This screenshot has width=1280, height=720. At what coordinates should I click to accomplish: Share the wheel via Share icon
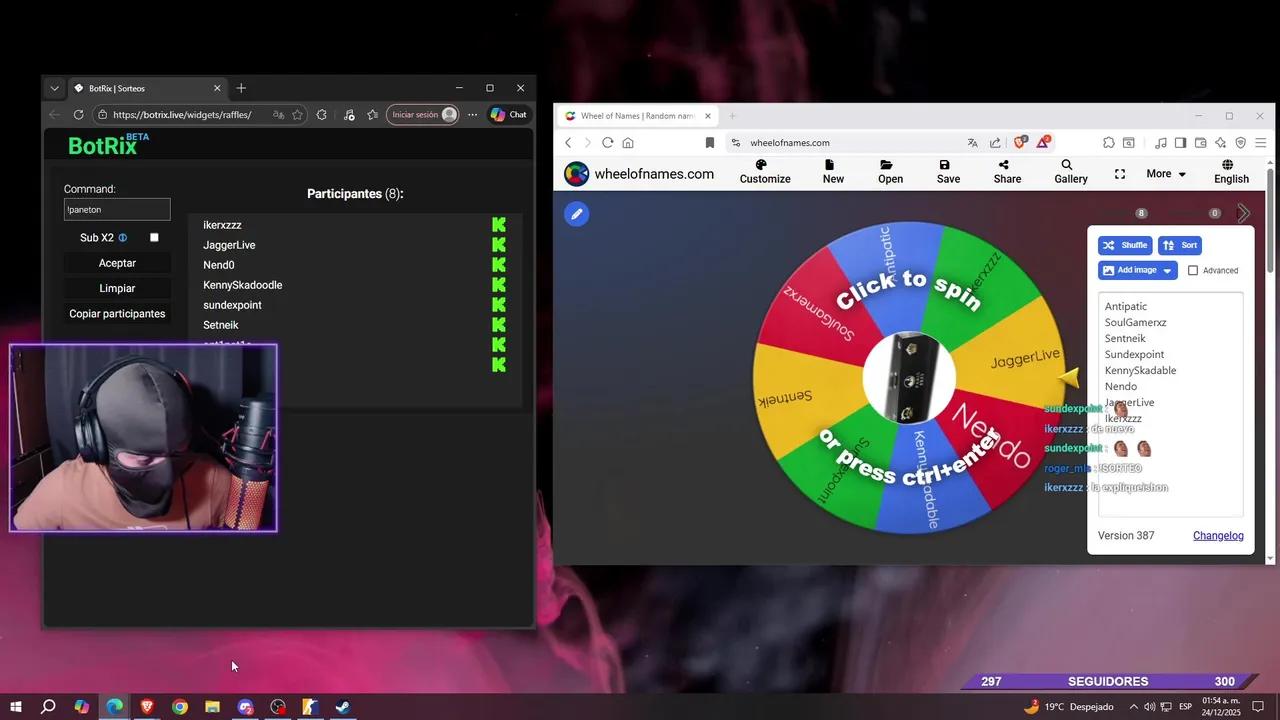point(1007,172)
